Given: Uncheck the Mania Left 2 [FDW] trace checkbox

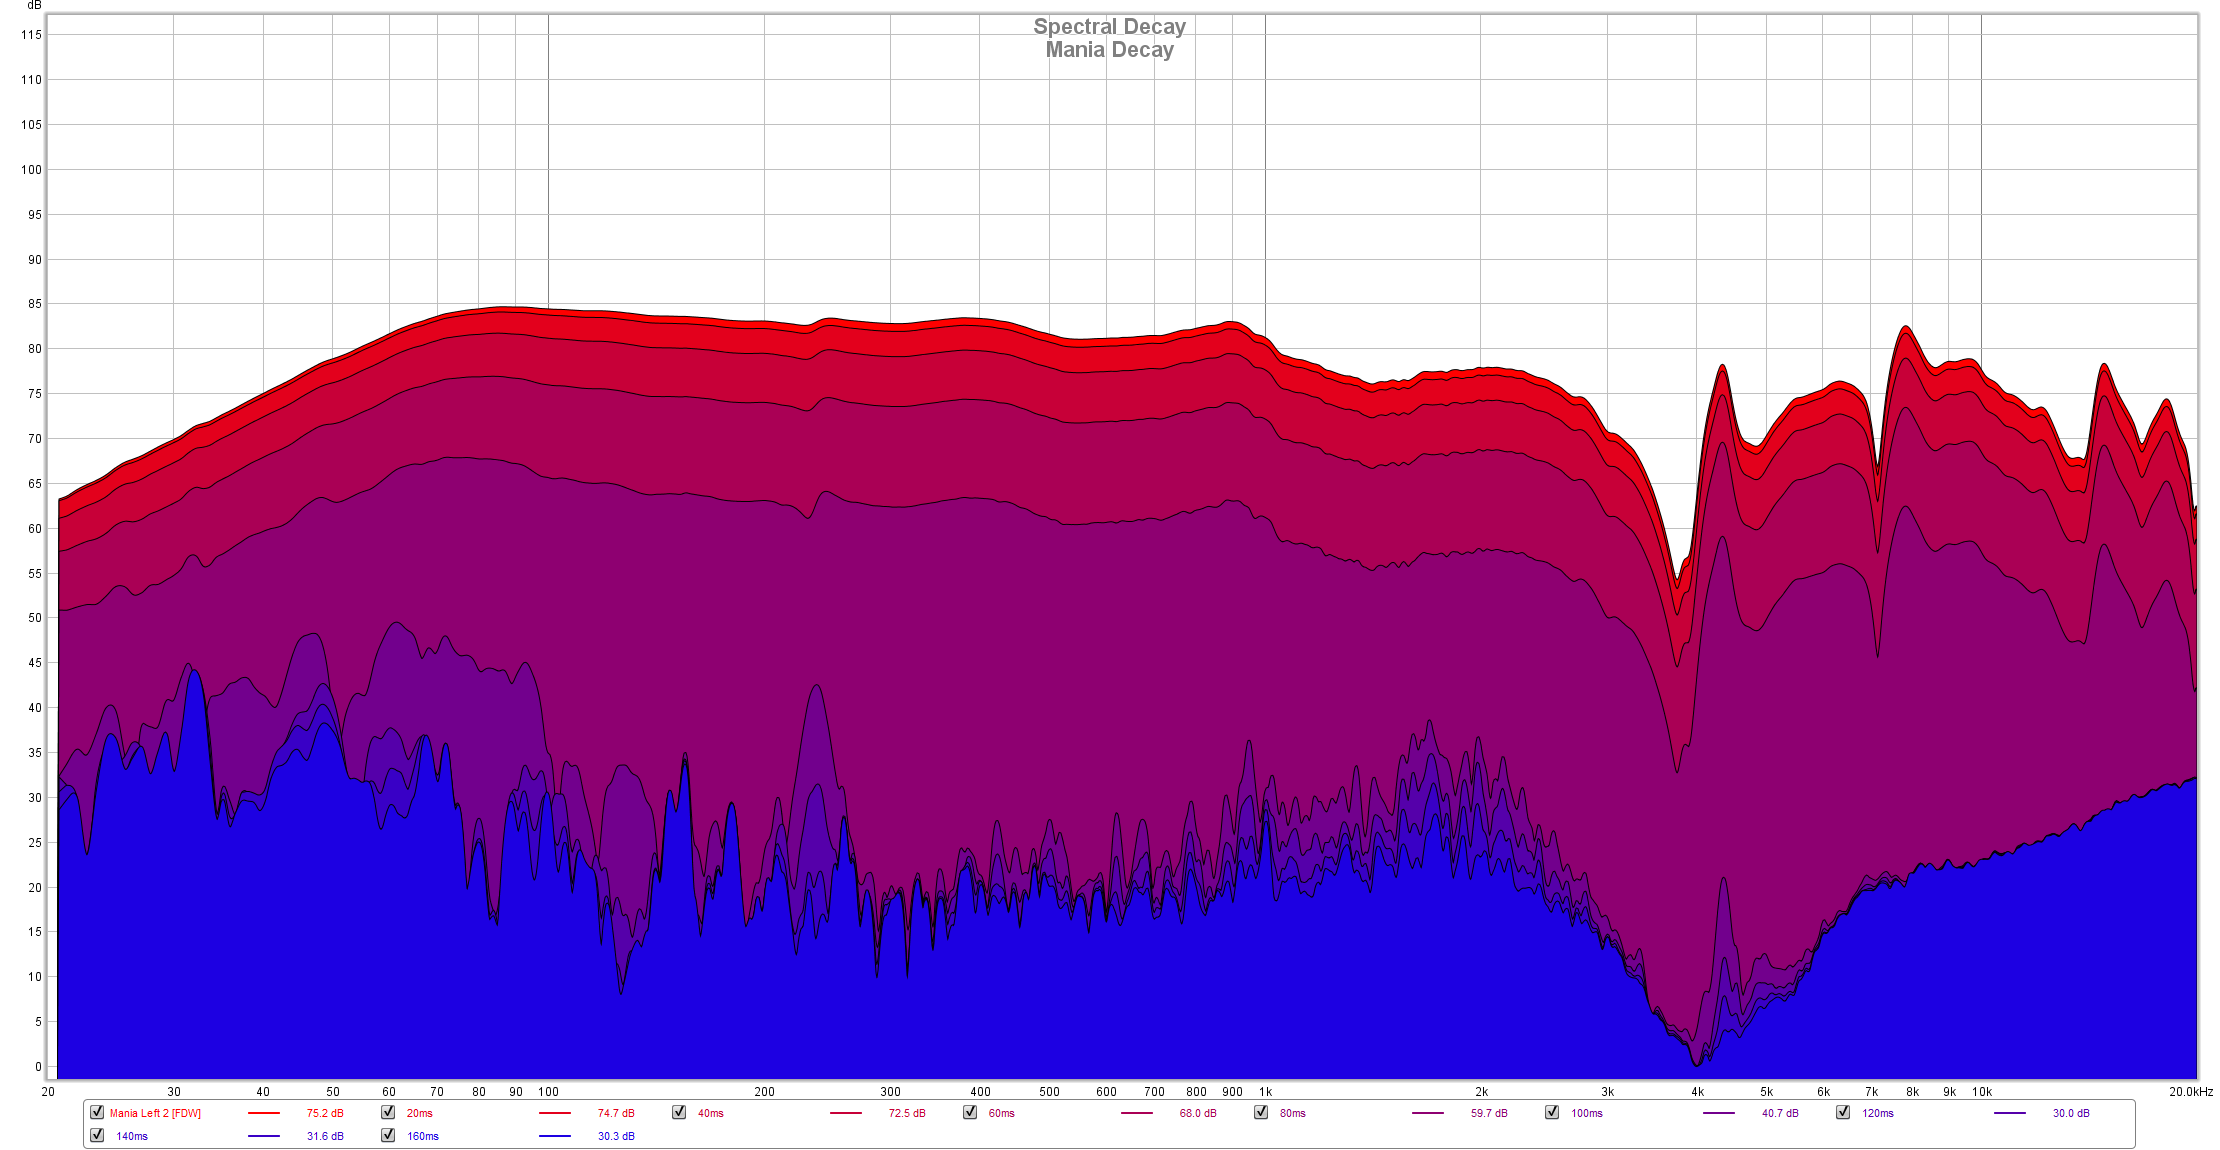Looking at the screenshot, I should click(x=97, y=1112).
